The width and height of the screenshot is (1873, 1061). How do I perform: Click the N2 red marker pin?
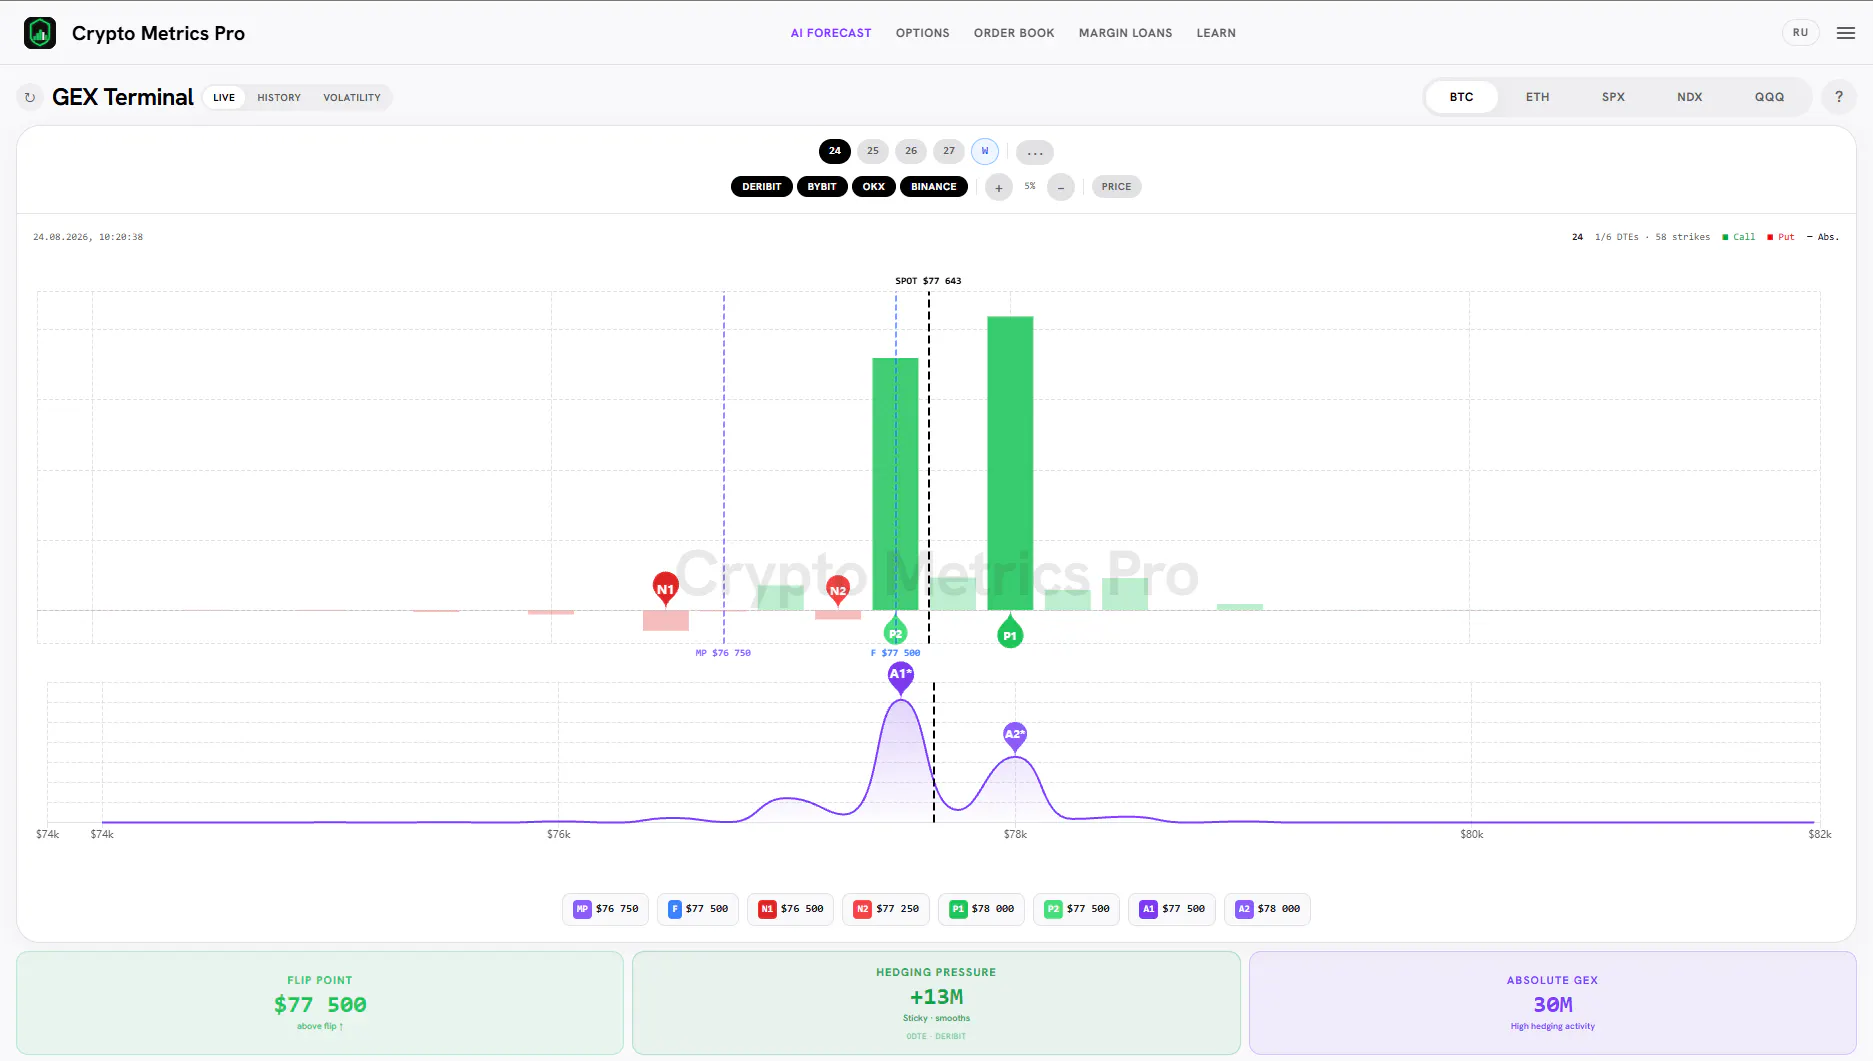(838, 589)
